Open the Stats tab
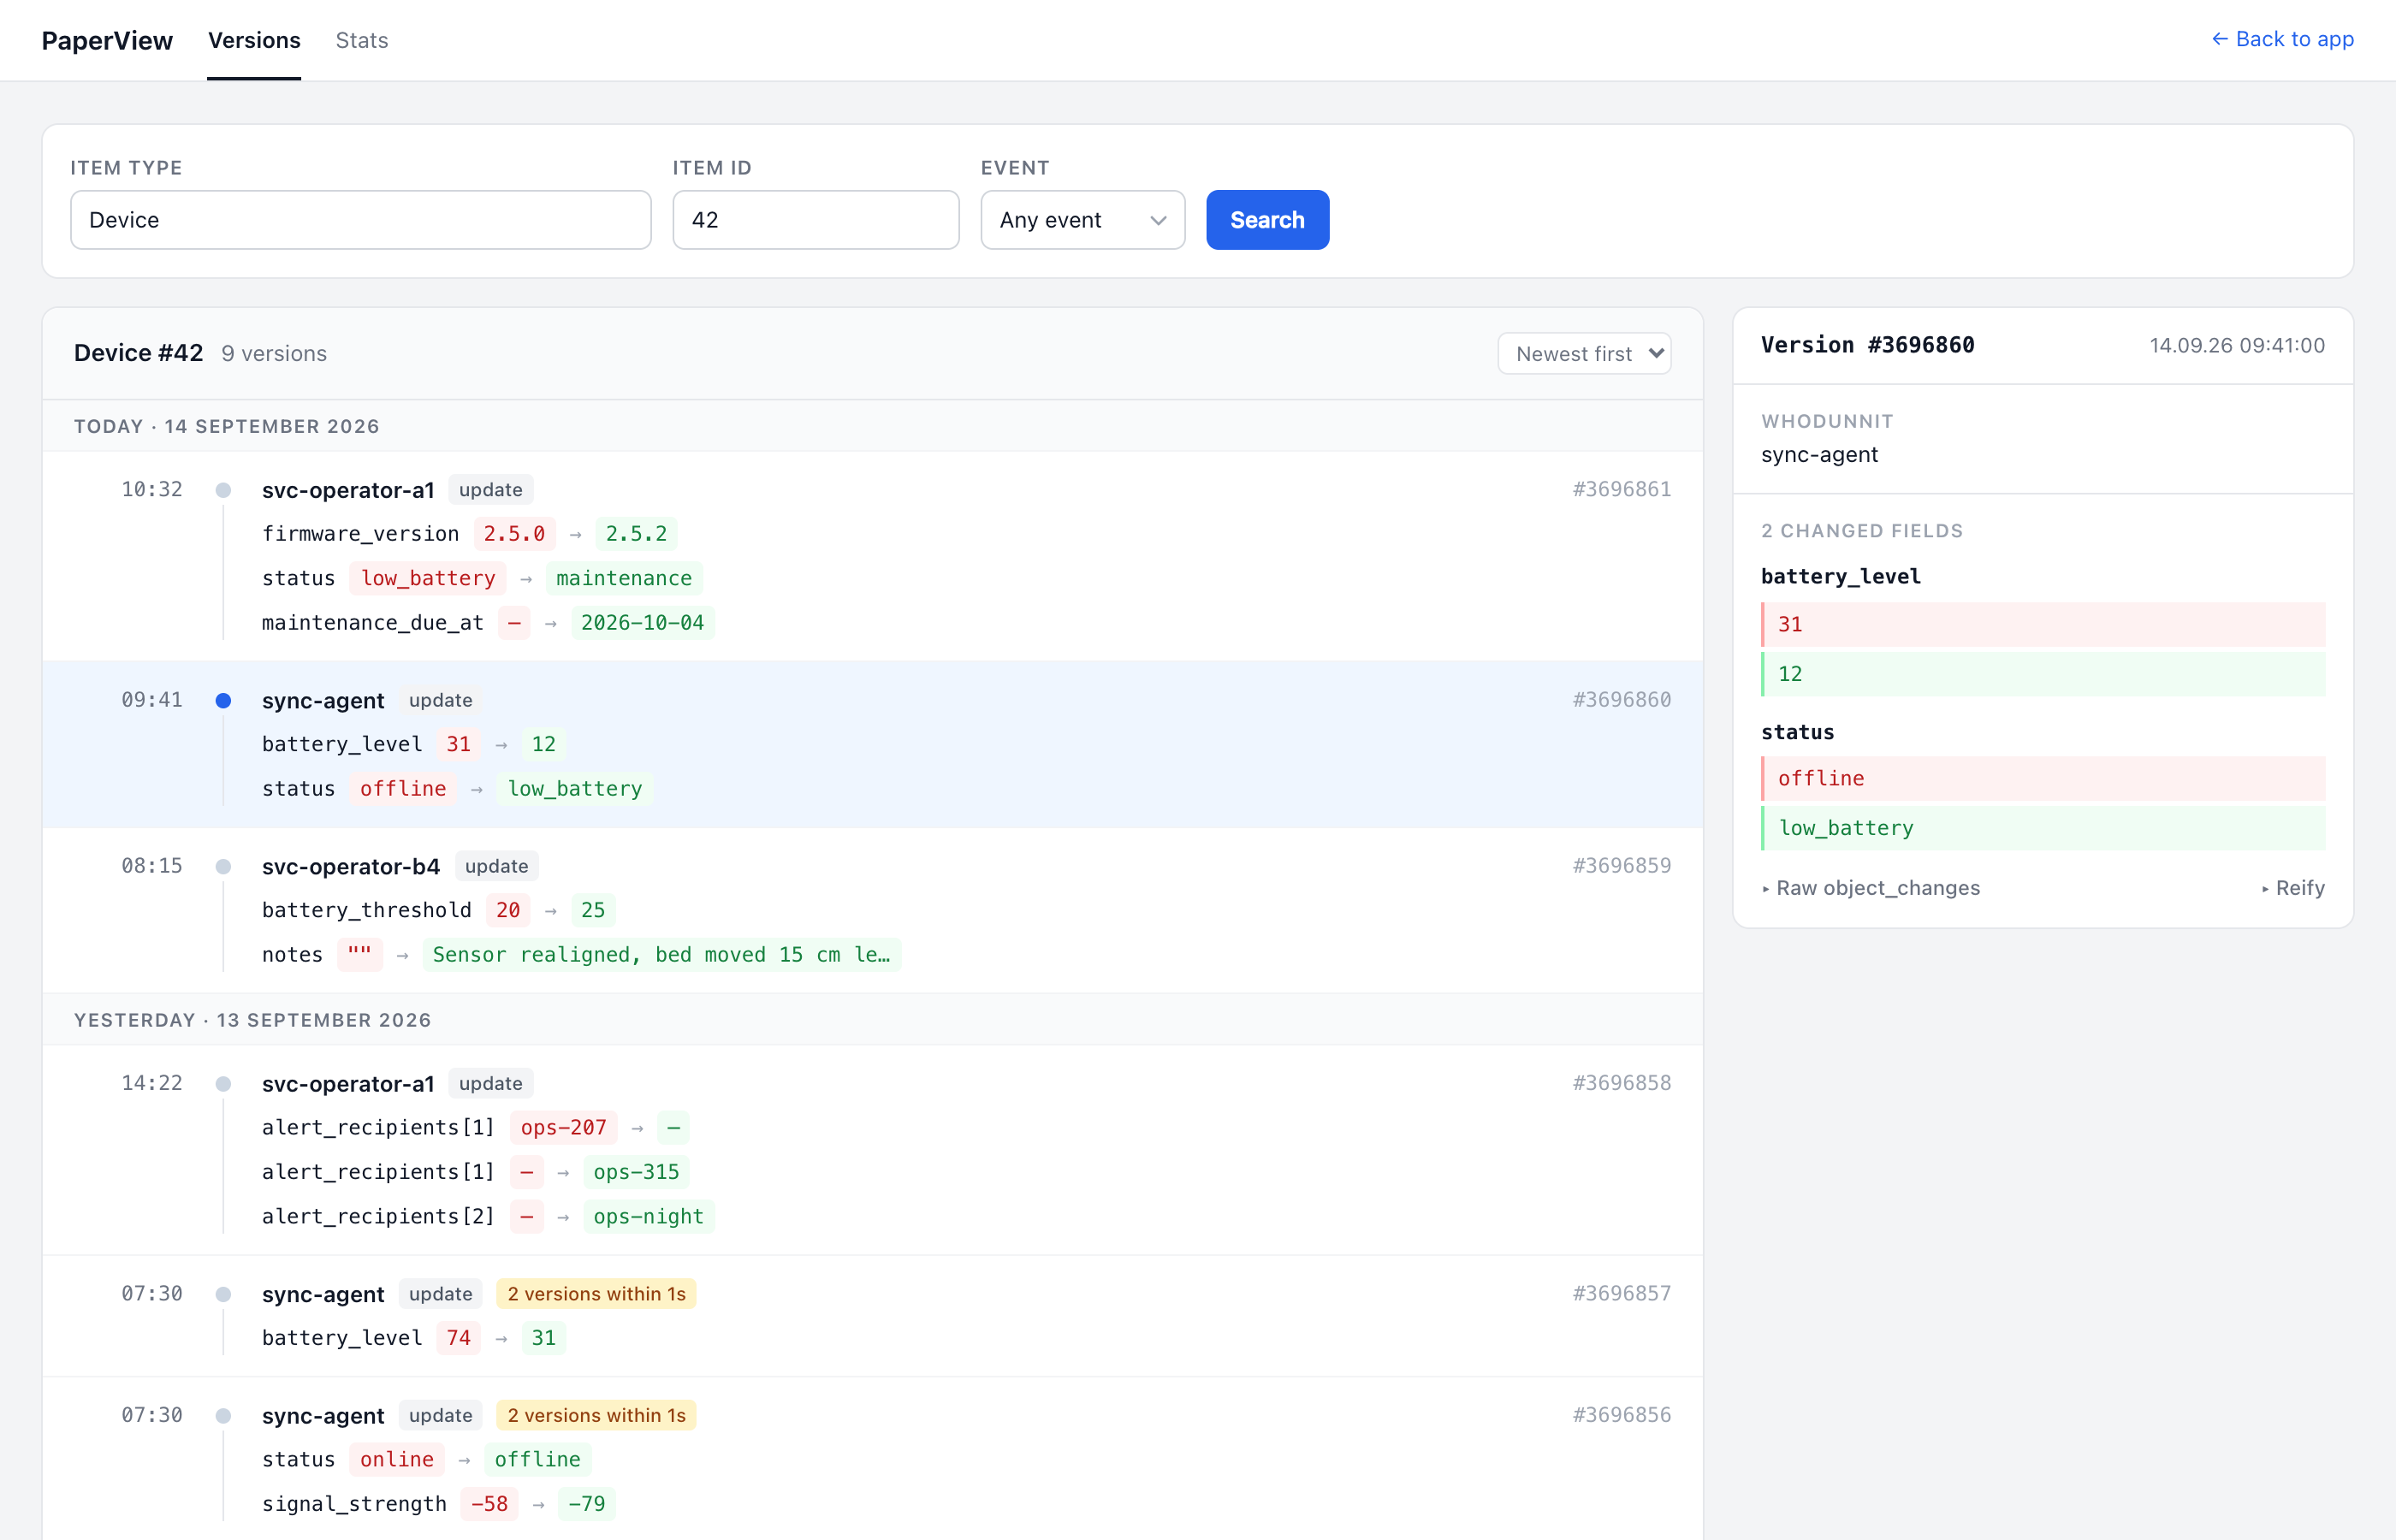The height and width of the screenshot is (1540, 2396). tap(361, 40)
